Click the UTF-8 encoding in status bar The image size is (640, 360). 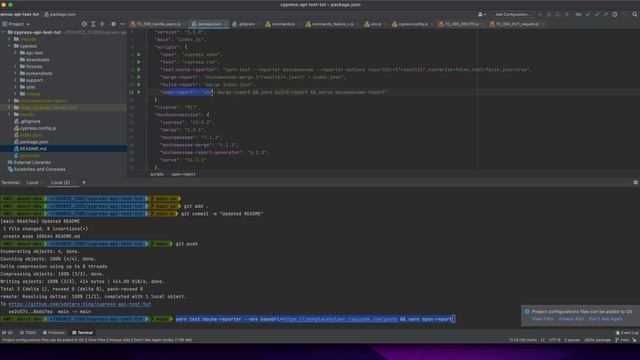(x=554, y=340)
